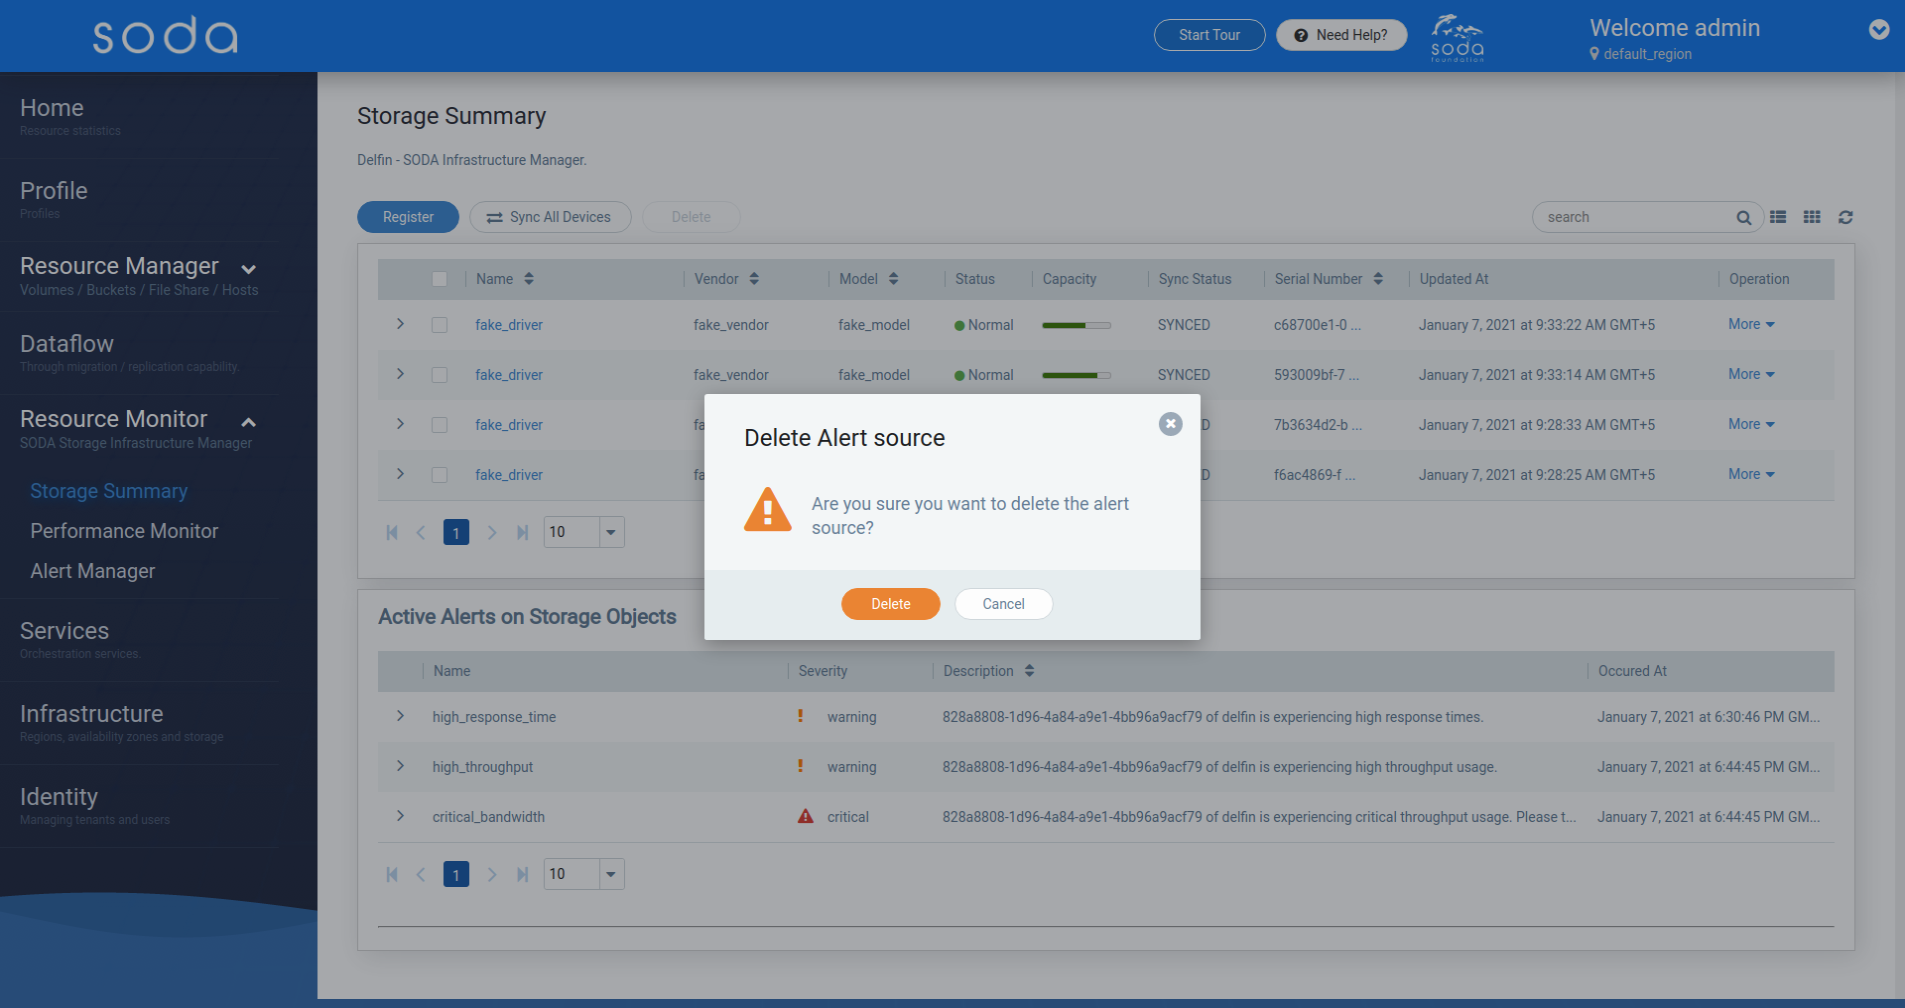Open storage table rows-per-page dropdown
This screenshot has height=1008, width=1905.
[x=611, y=532]
